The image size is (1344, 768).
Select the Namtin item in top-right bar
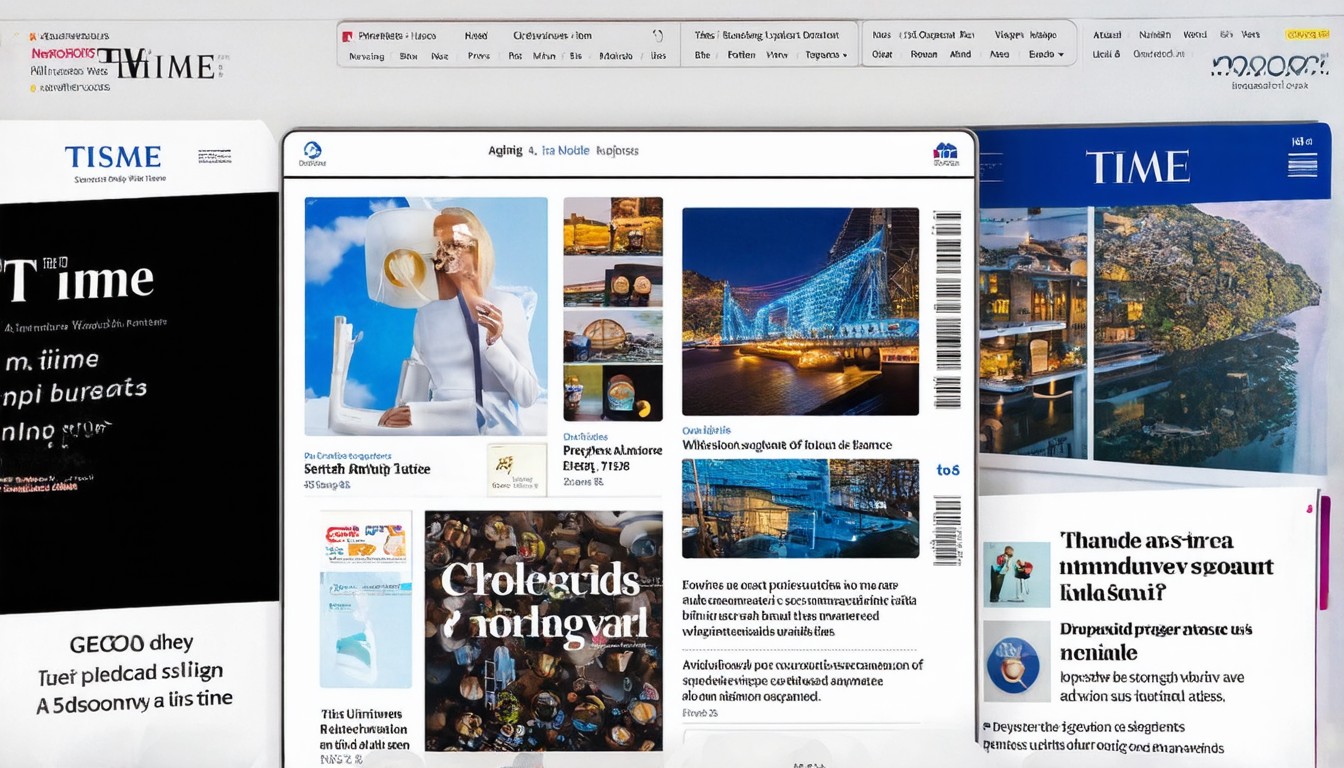point(1154,35)
